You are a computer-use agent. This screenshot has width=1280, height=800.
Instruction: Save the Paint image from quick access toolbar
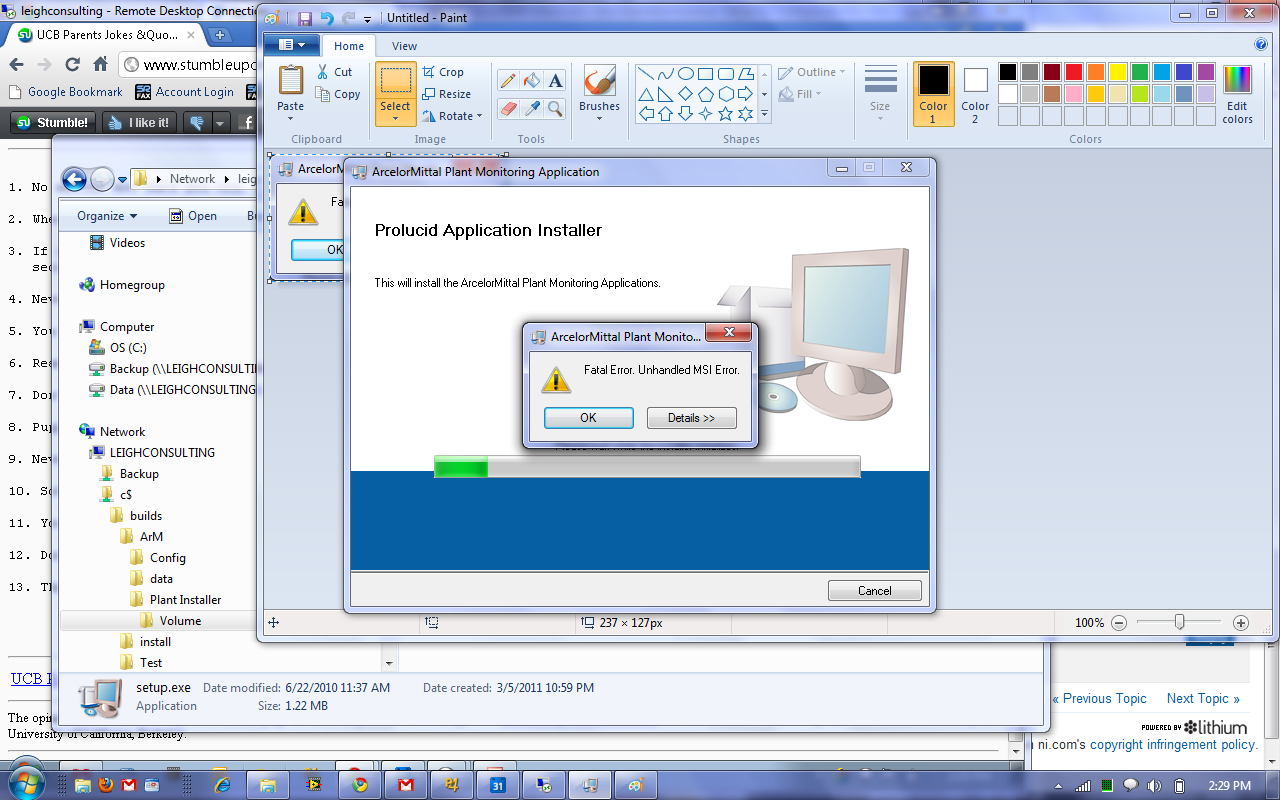click(305, 18)
